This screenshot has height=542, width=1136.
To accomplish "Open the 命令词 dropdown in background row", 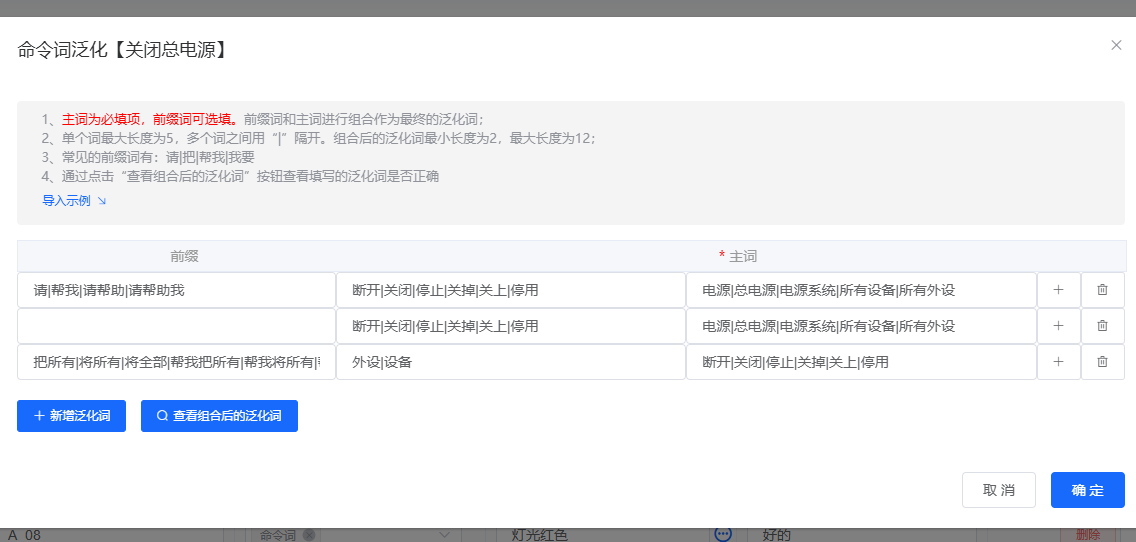I will pyautogui.click(x=445, y=535).
